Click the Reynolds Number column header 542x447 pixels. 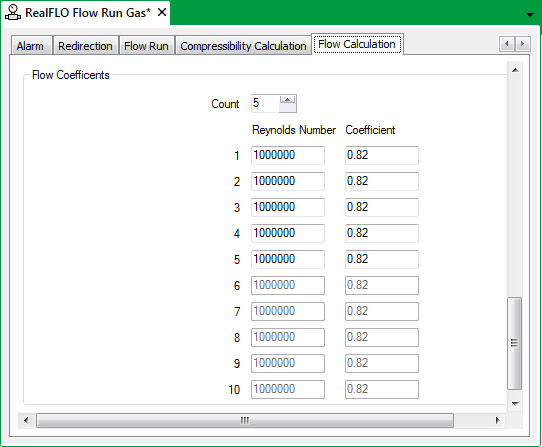click(294, 130)
